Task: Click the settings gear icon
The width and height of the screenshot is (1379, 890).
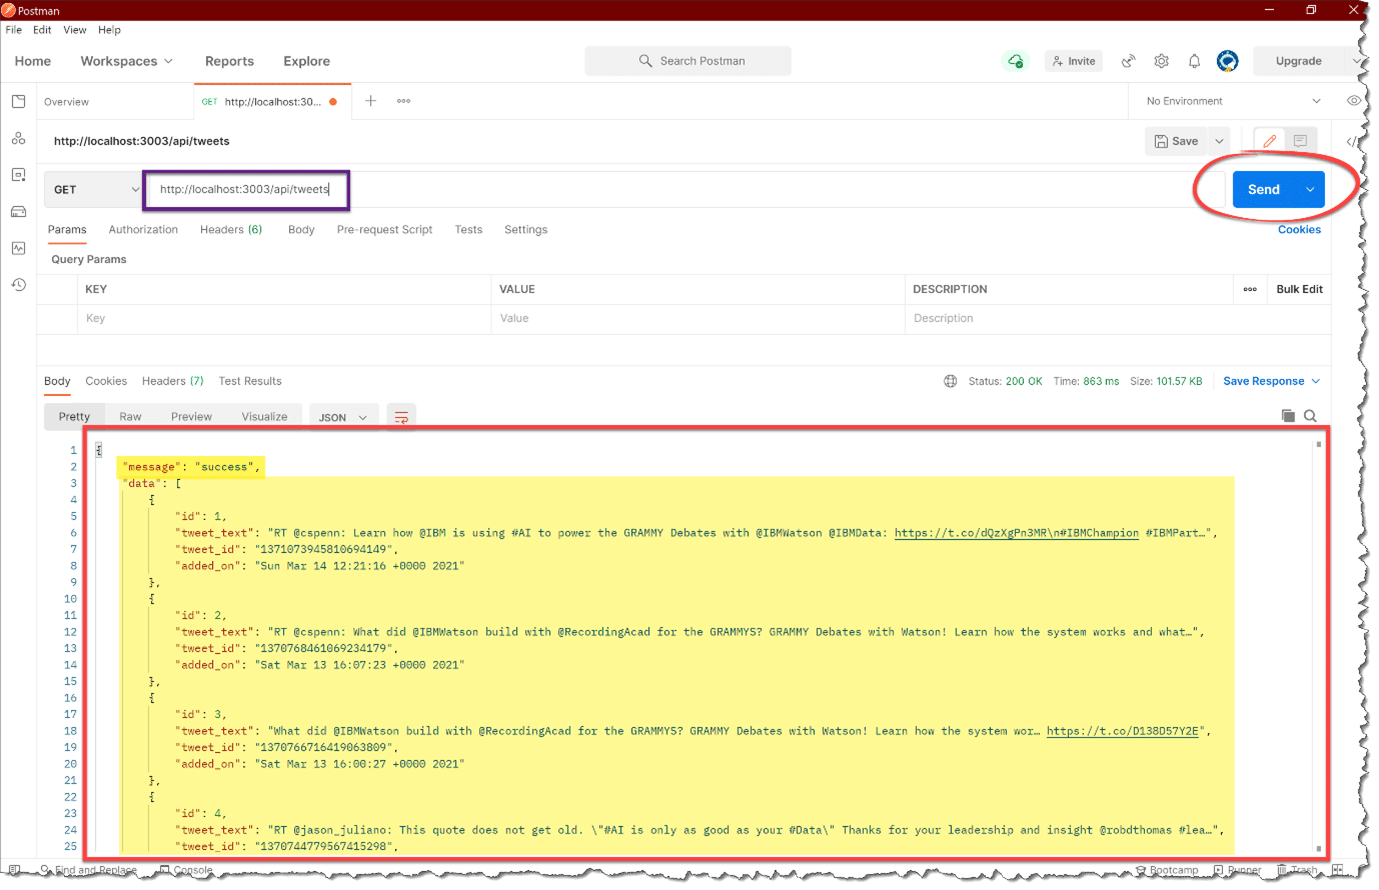Action: point(1161,61)
